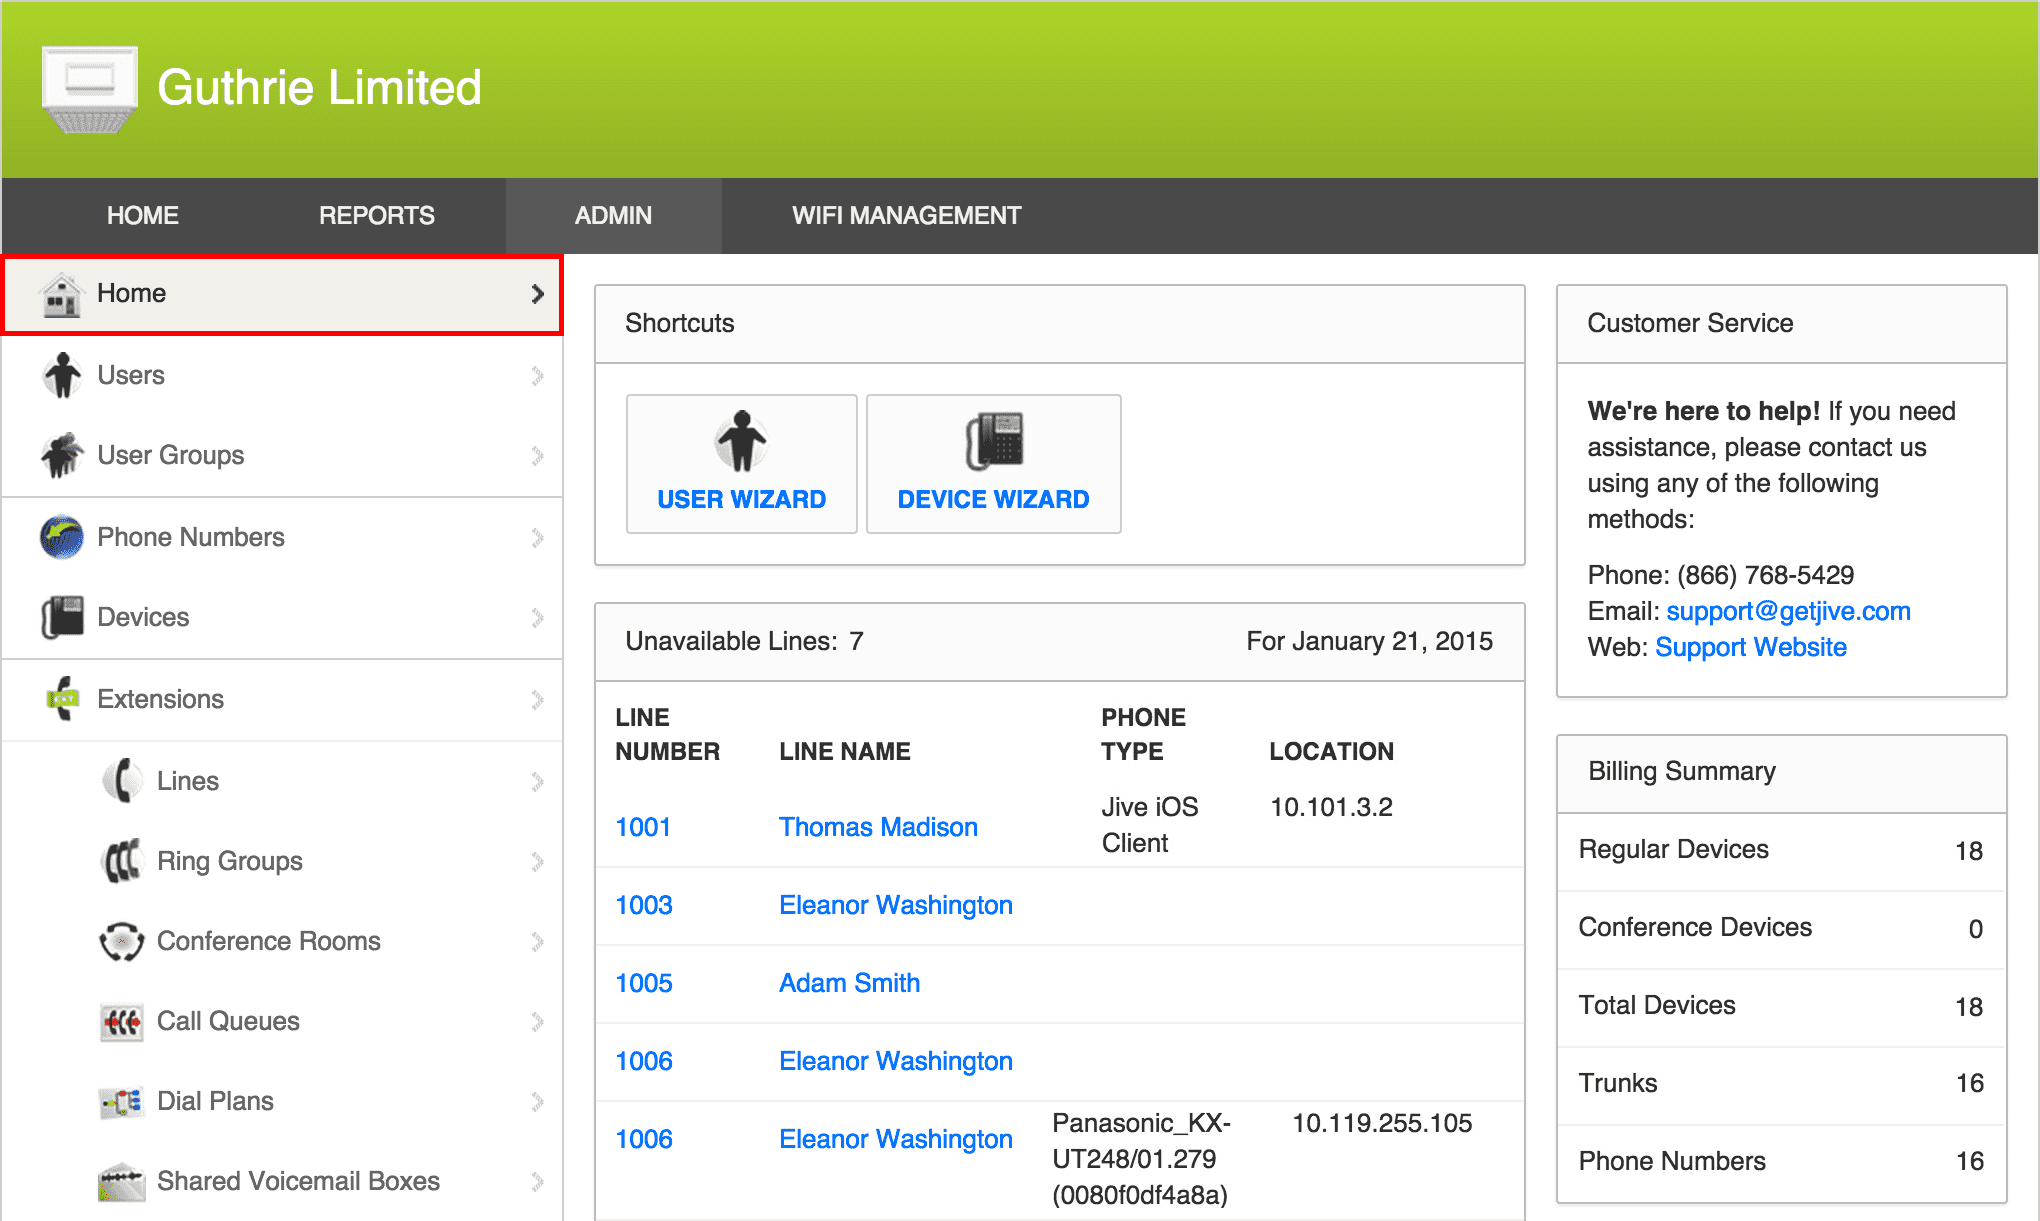Expand Shared Voicemail Boxes chevron
The width and height of the screenshot is (2040, 1221).
tap(537, 1181)
